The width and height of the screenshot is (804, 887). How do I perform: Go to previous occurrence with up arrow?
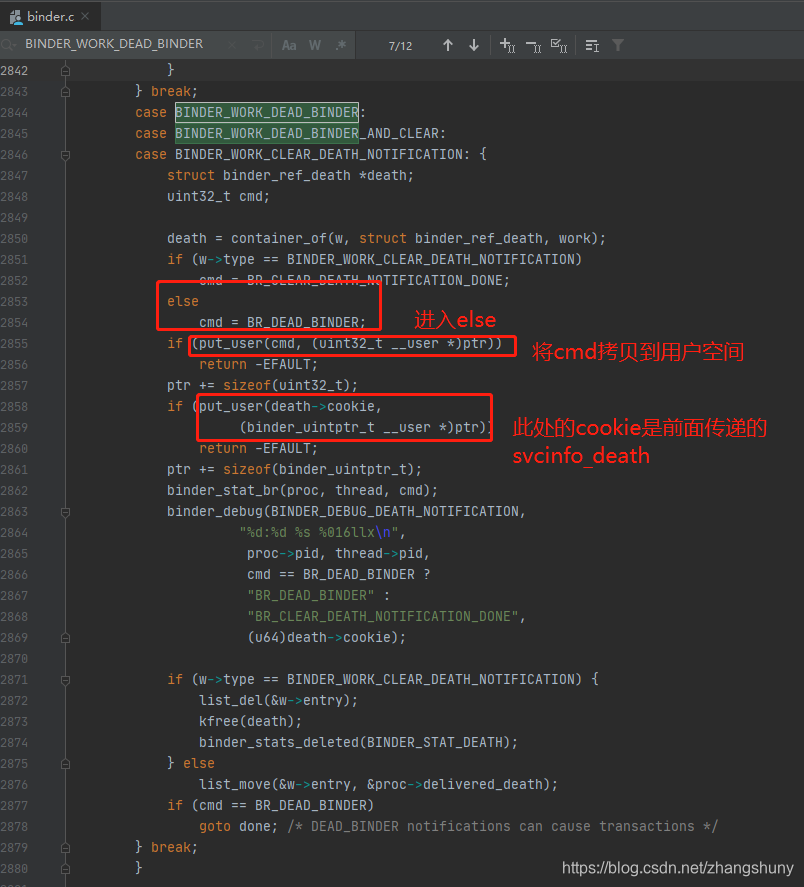(448, 45)
